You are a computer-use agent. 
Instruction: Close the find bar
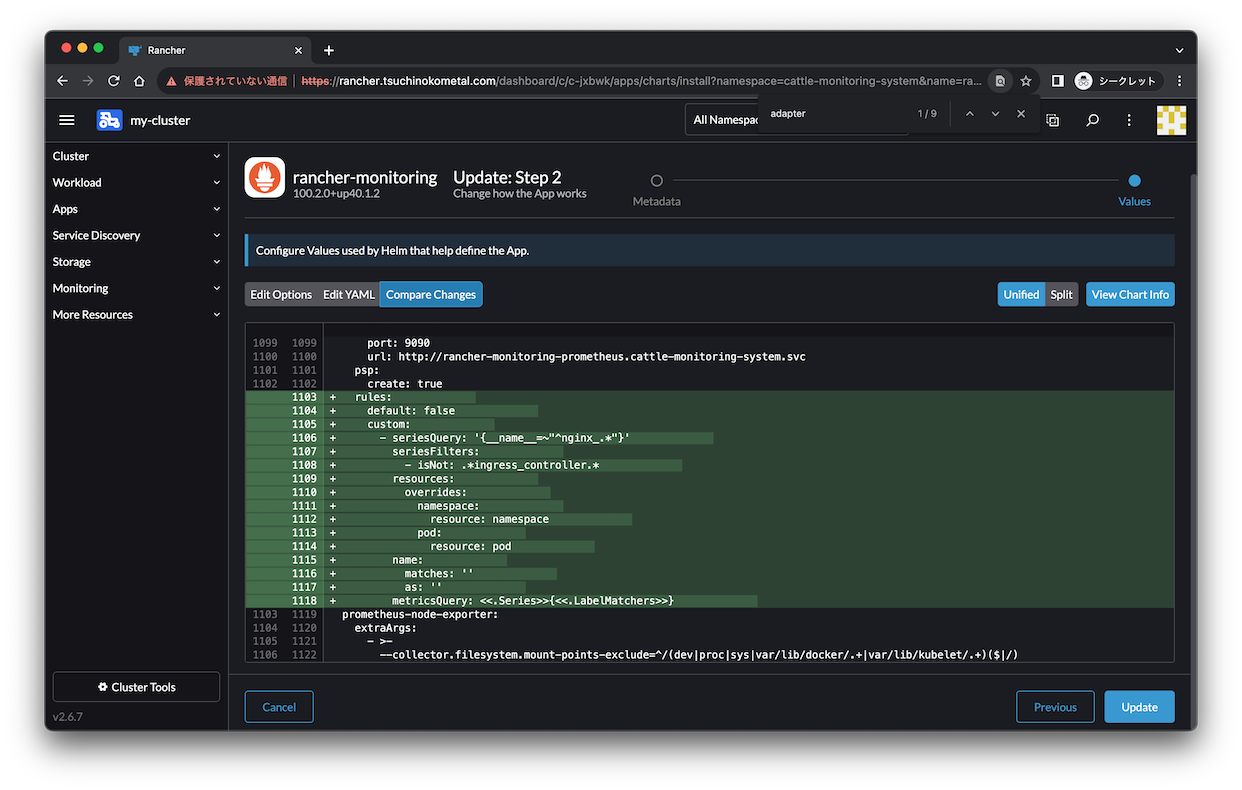[x=1021, y=114]
